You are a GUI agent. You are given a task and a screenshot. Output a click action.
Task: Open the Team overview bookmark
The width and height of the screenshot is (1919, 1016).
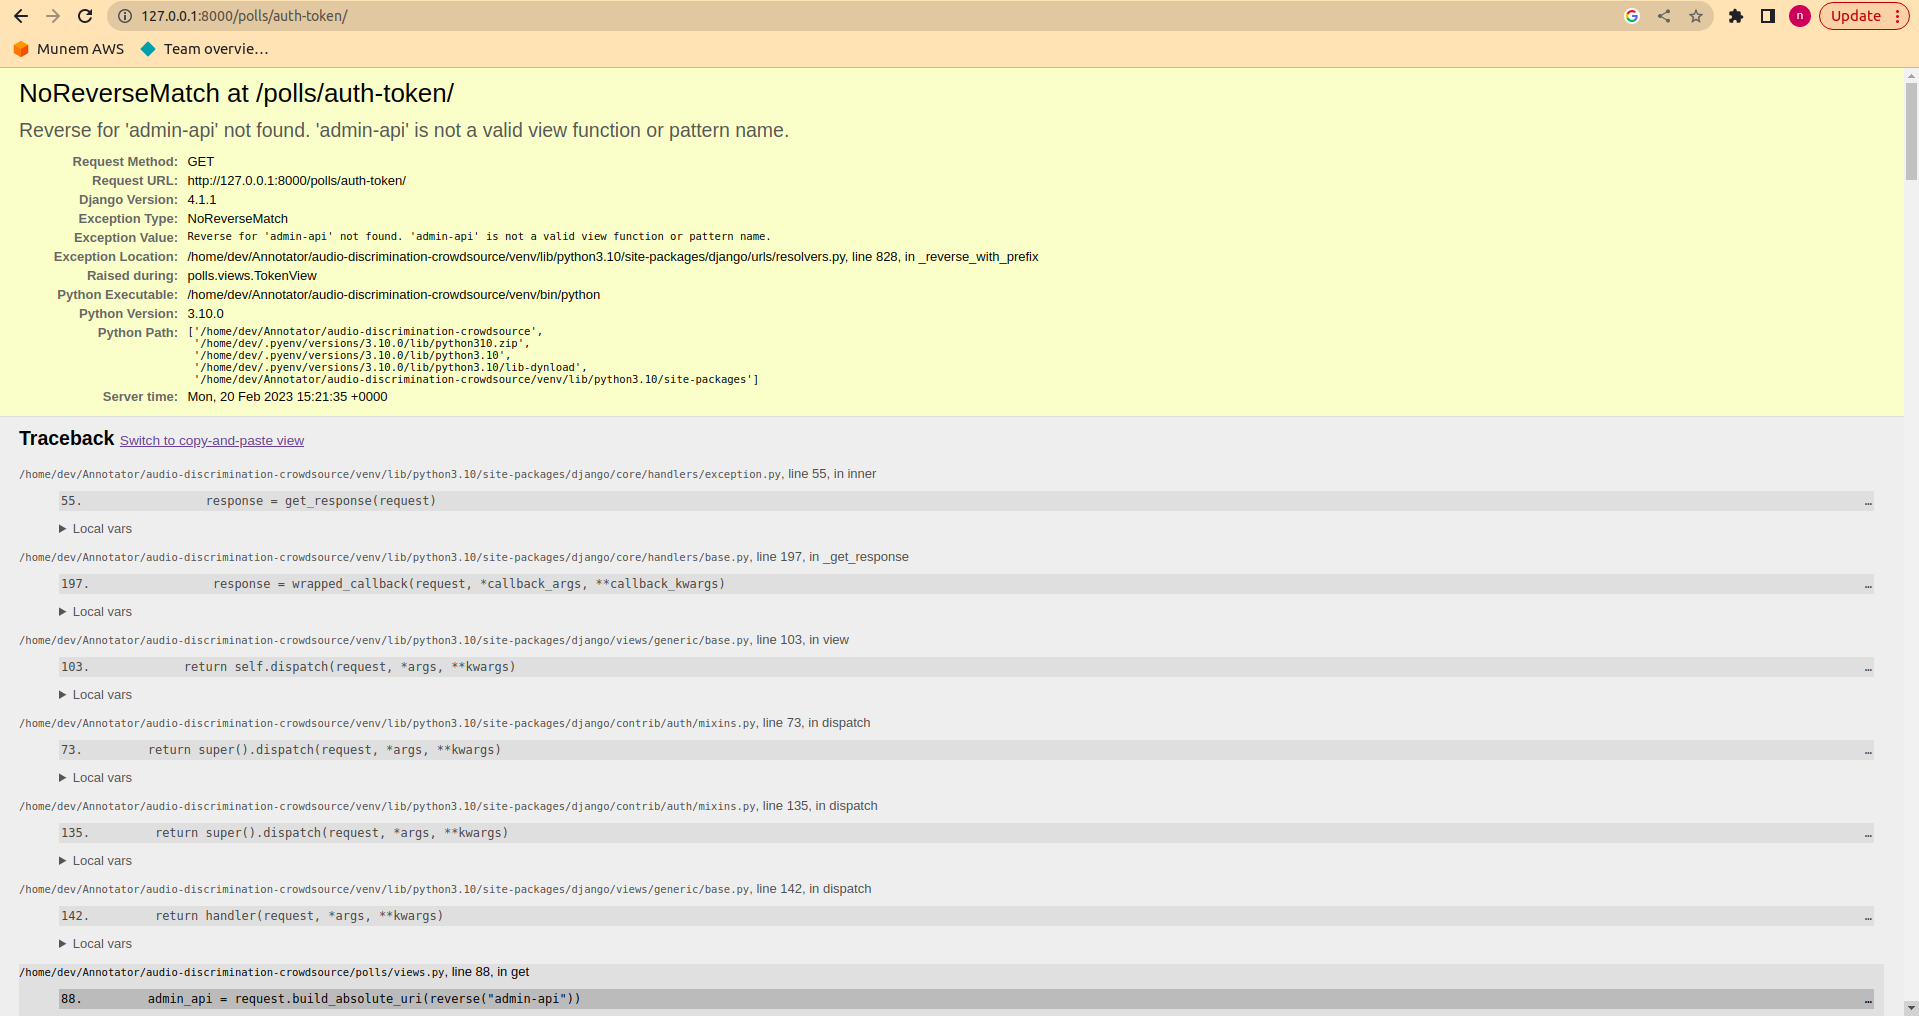205,49
